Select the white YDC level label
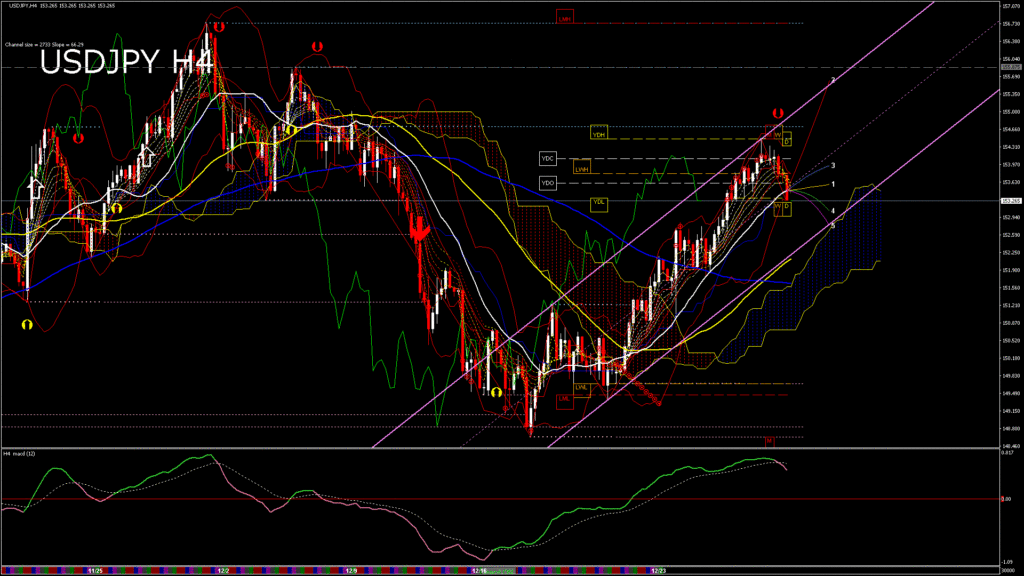1024x576 pixels. (547, 159)
